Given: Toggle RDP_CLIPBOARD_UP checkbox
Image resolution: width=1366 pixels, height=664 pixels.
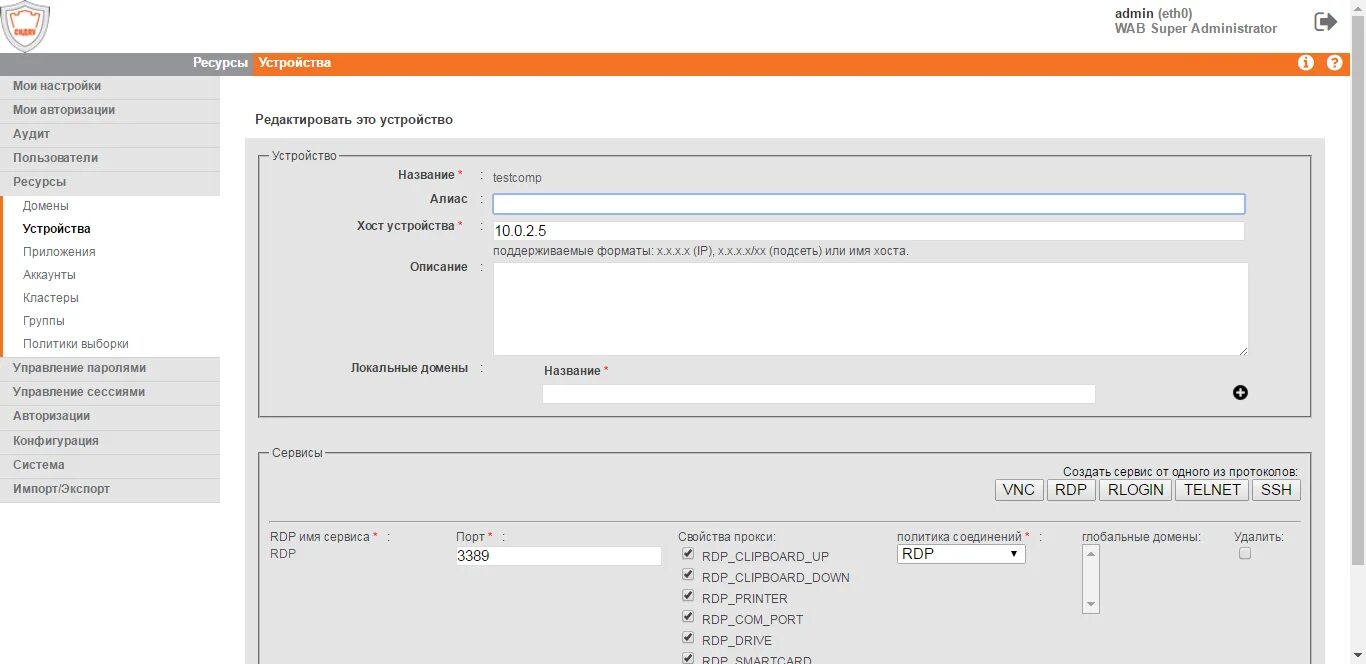Looking at the screenshot, I should pos(687,554).
